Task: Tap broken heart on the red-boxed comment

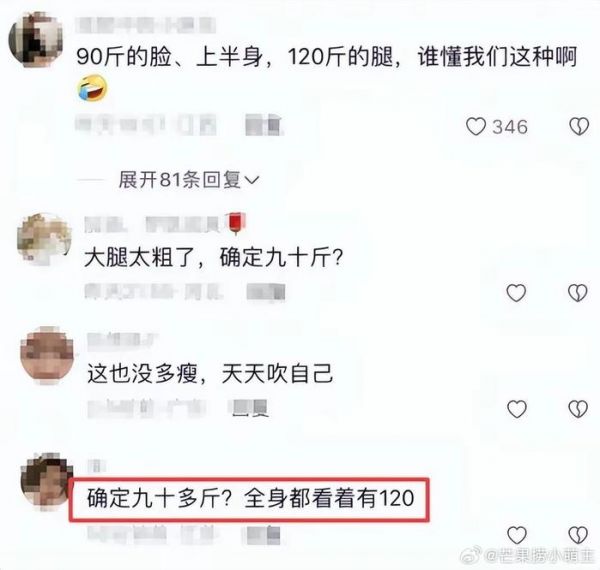Action: [578, 534]
